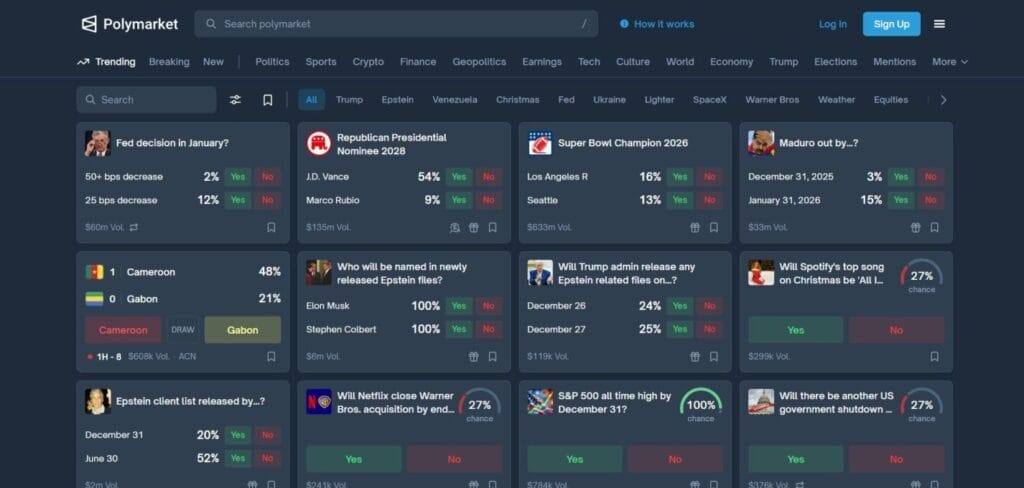Select No for Seattle

[x=710, y=201]
